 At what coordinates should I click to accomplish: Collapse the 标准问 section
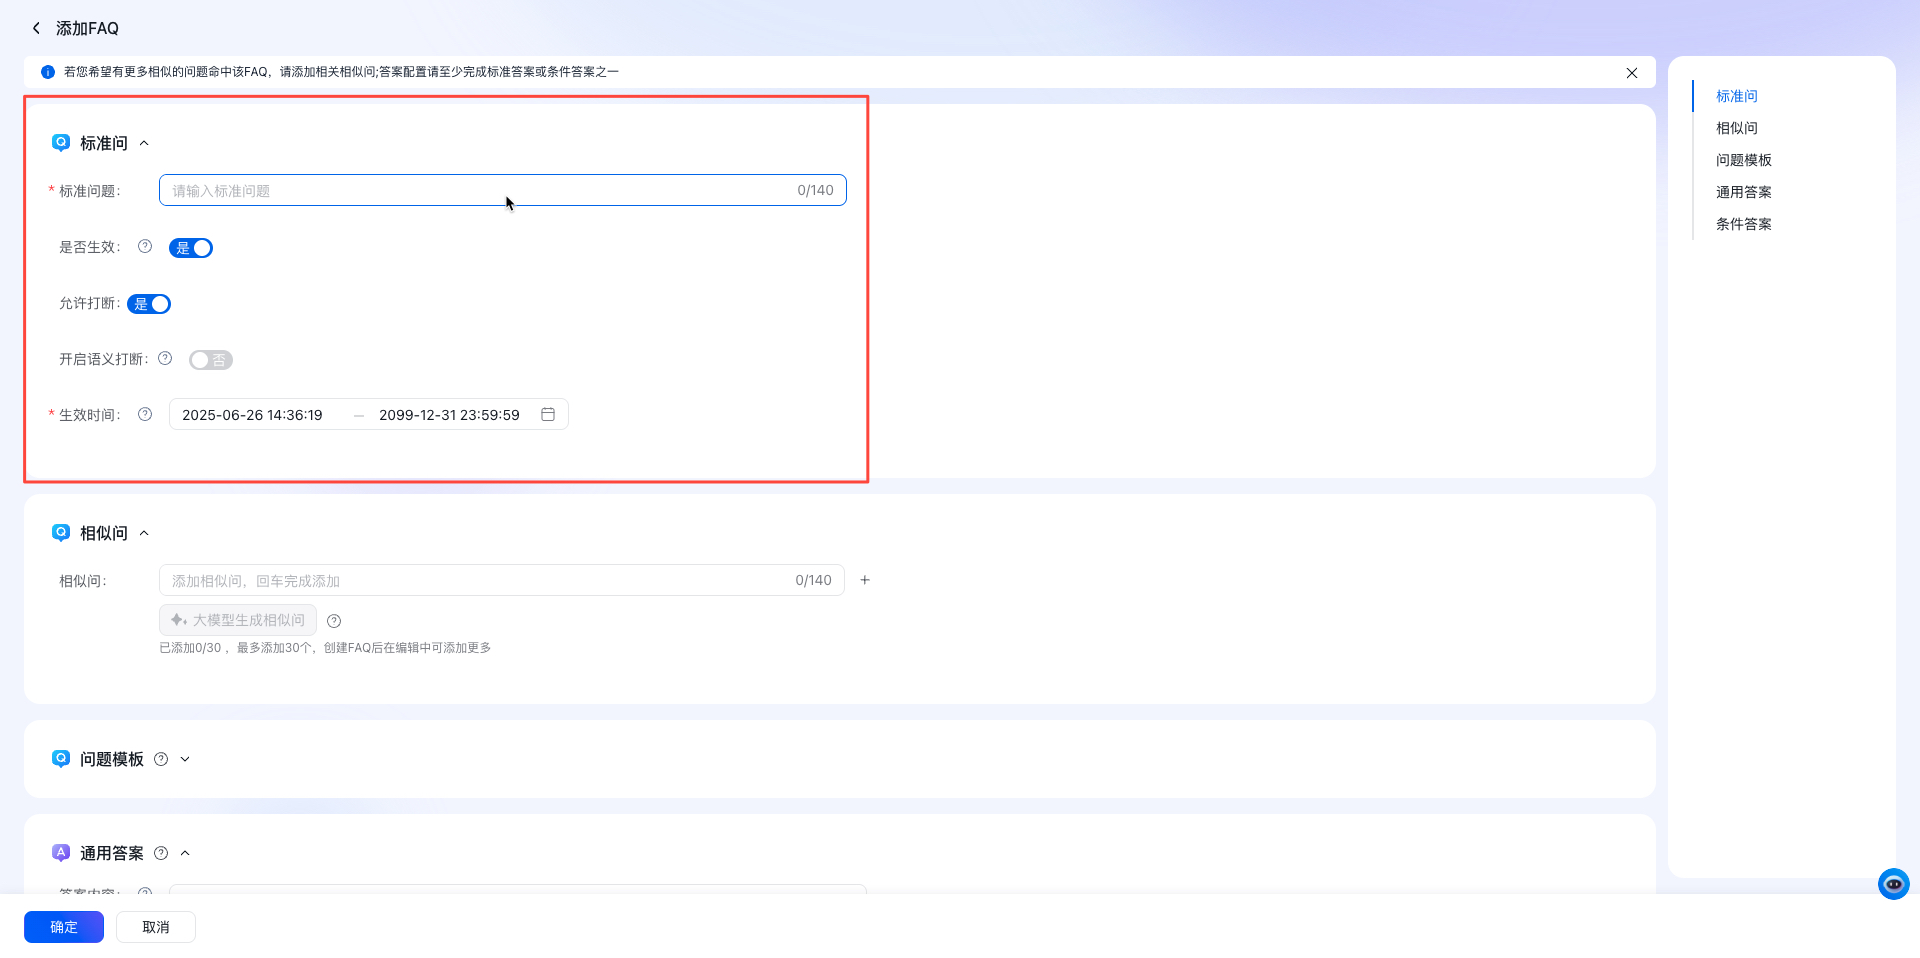(x=144, y=143)
